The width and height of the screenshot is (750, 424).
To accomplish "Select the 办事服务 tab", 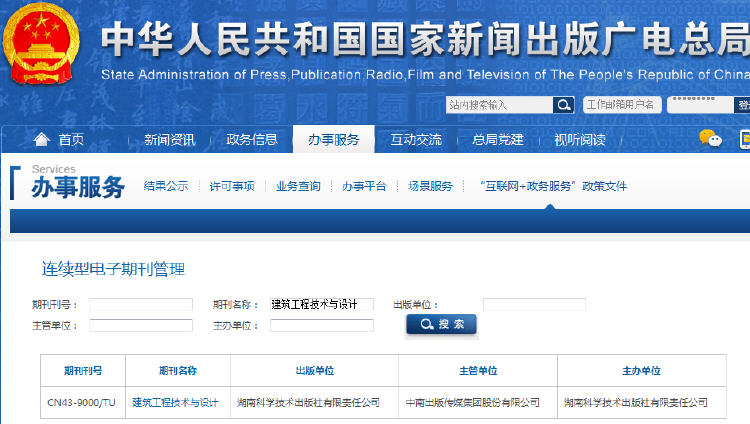I will click(333, 139).
